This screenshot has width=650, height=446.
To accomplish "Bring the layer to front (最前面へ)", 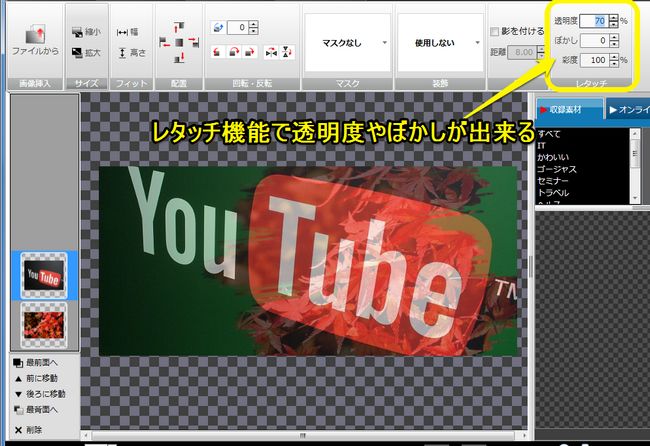I will pyautogui.click(x=35, y=363).
